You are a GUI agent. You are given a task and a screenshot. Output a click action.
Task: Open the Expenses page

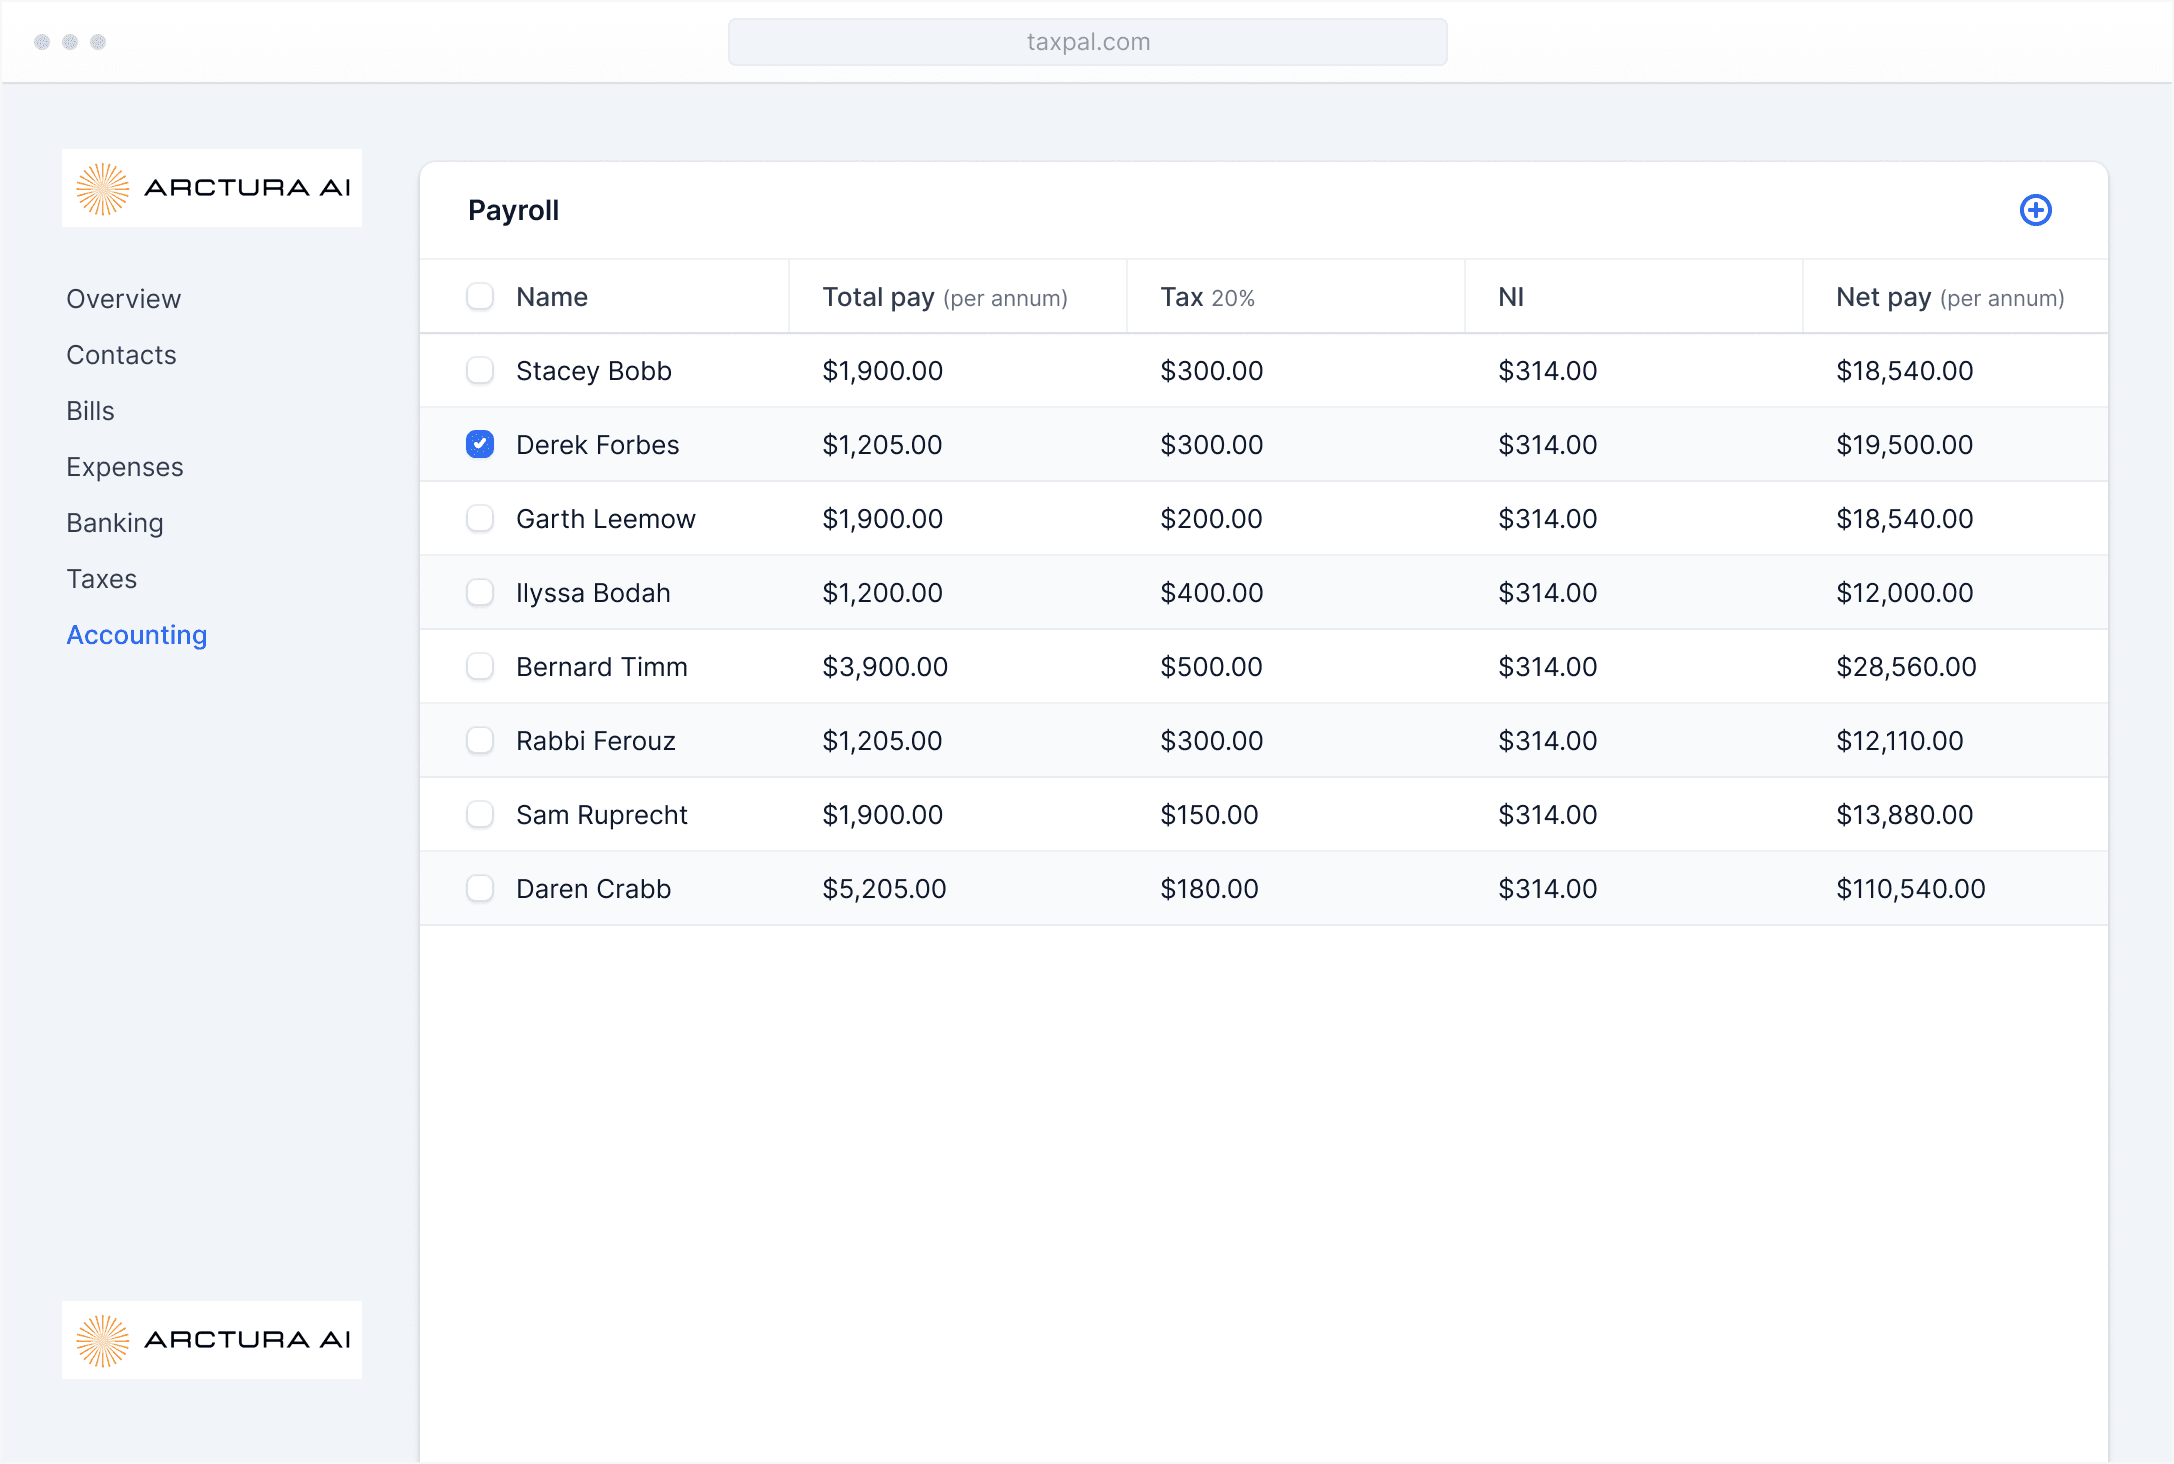pyautogui.click(x=125, y=467)
